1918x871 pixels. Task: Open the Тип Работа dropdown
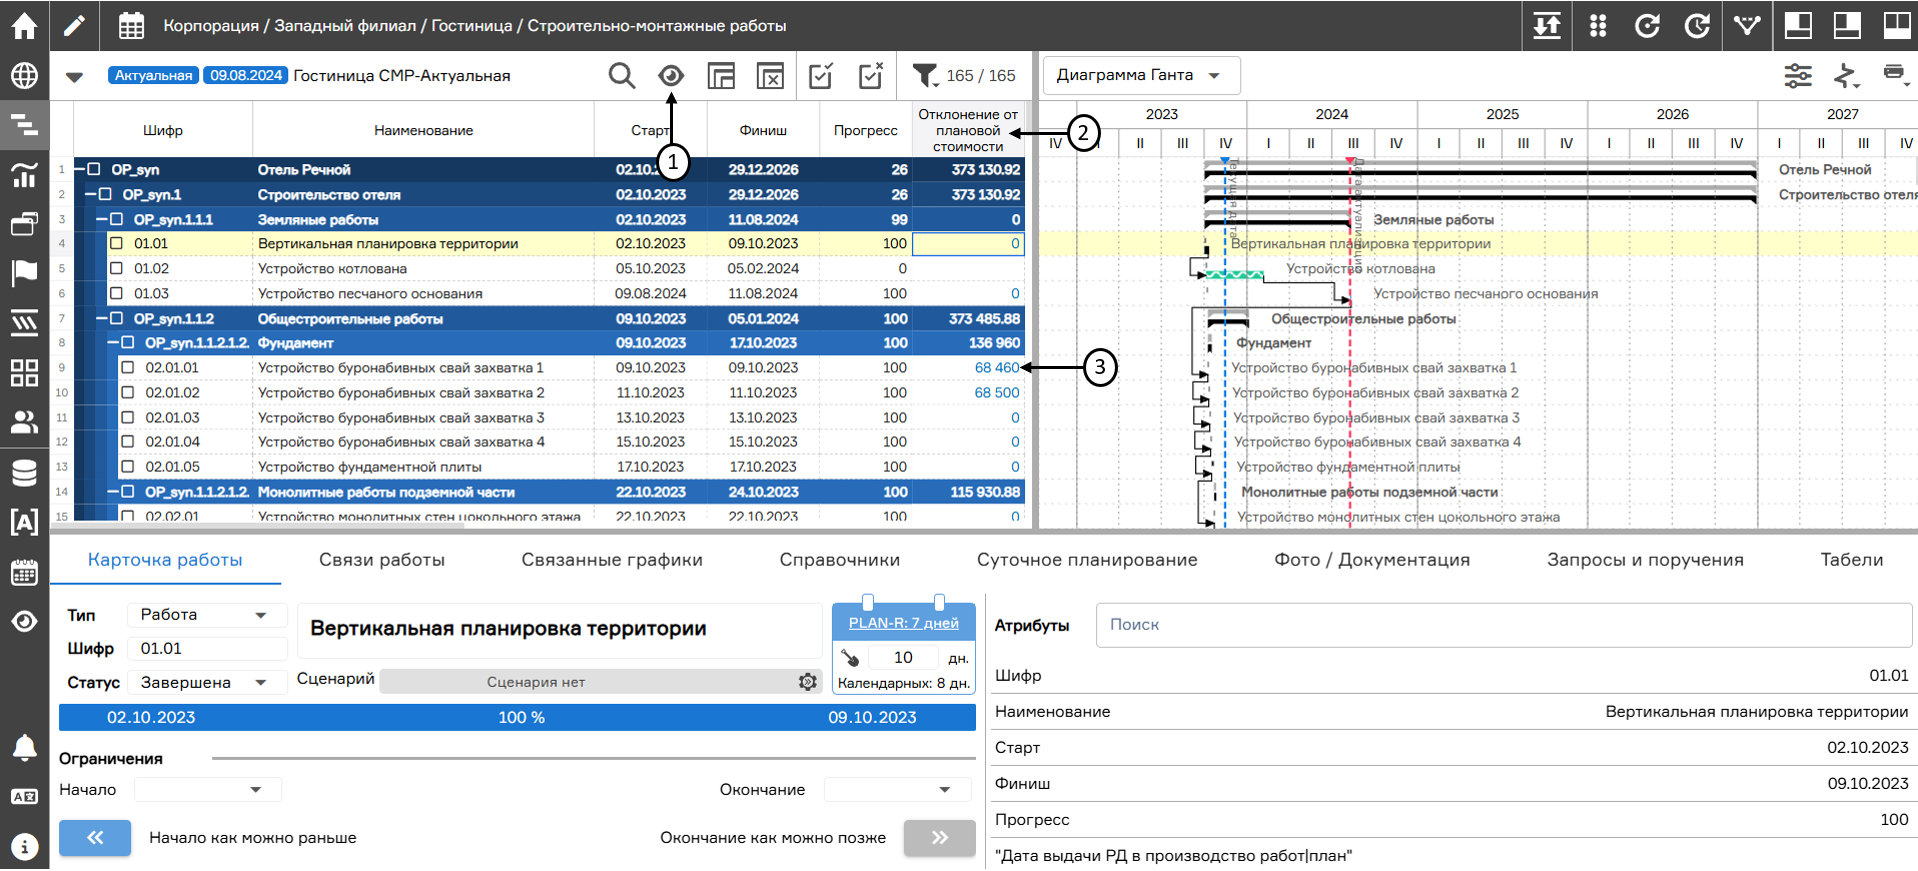[206, 615]
